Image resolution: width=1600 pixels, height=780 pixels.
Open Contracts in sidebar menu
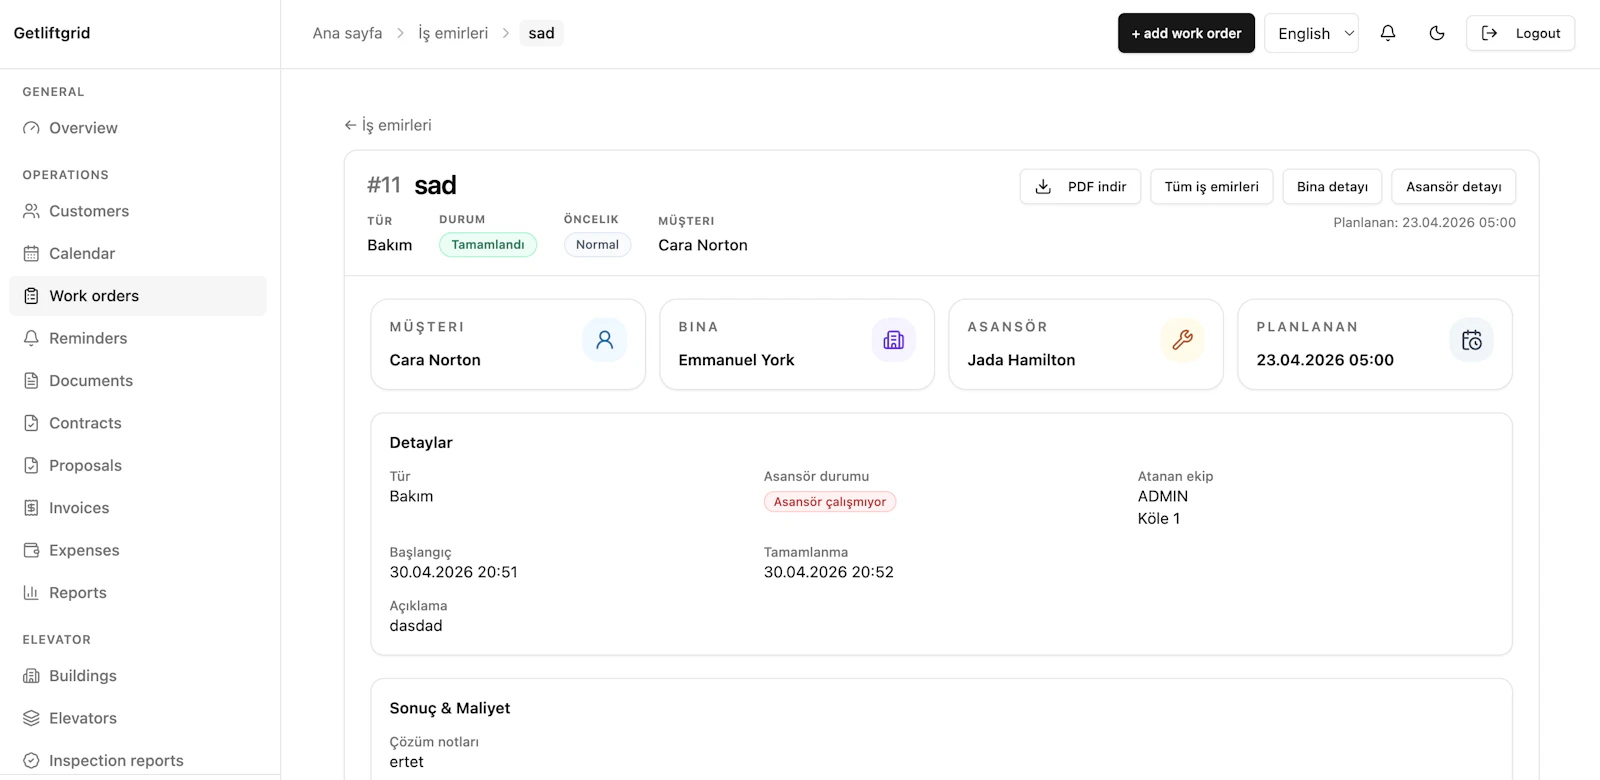pyautogui.click(x=138, y=423)
